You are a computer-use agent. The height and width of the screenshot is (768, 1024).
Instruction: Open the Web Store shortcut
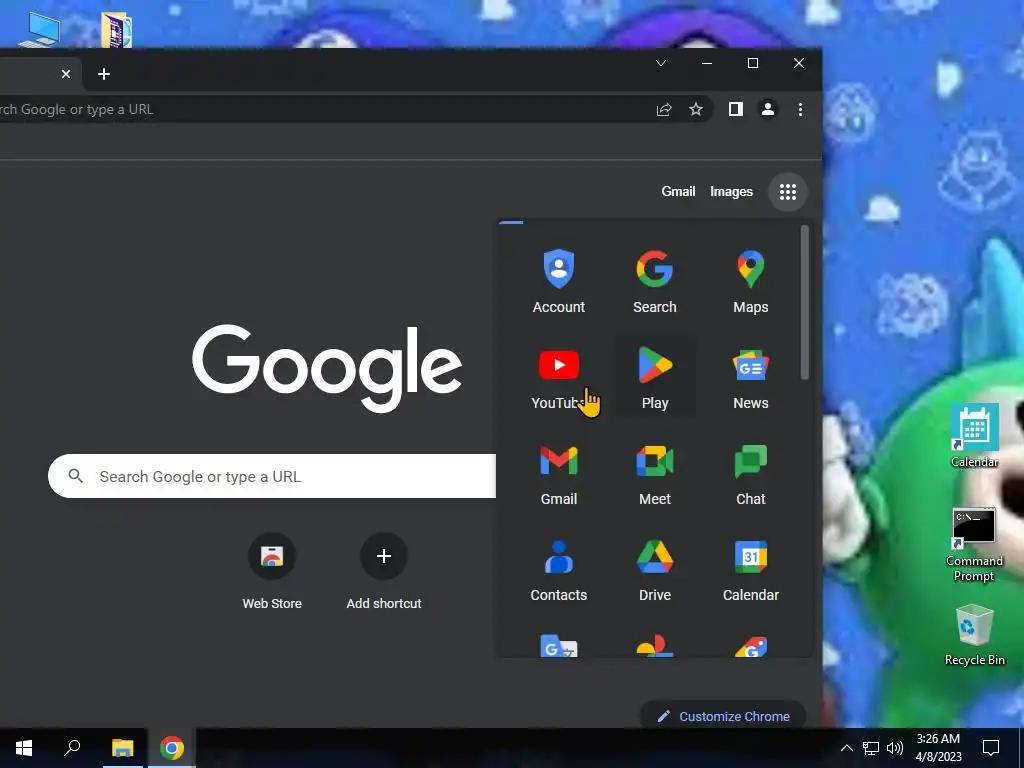pos(272,571)
